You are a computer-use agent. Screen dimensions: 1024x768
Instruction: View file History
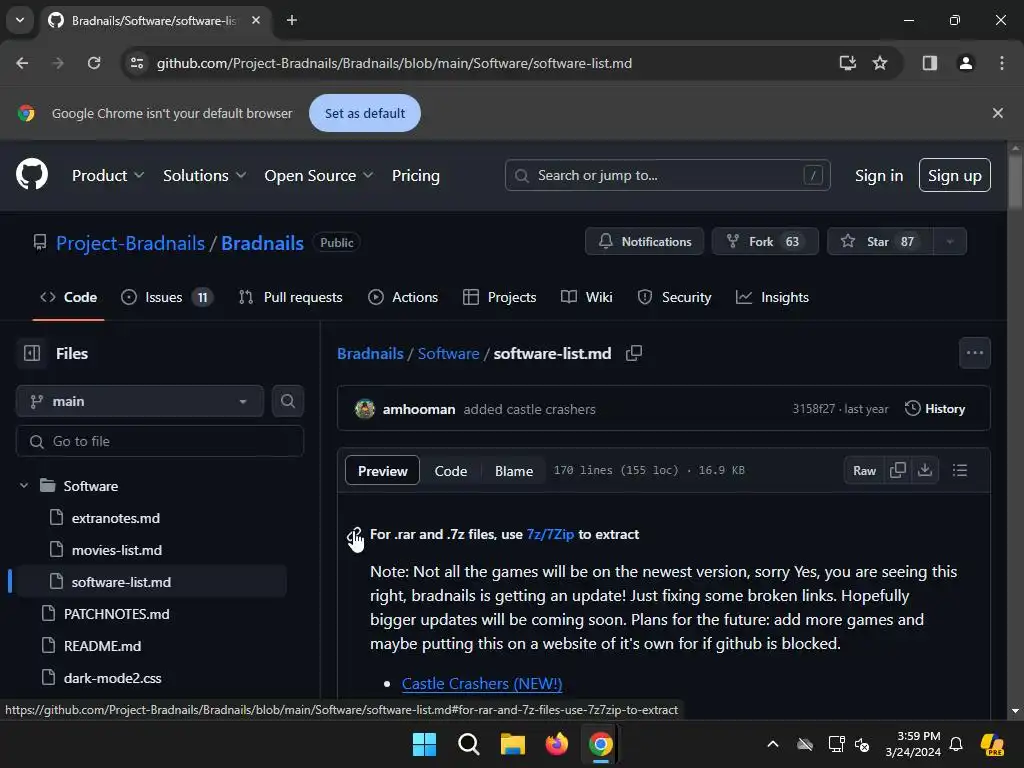(935, 409)
